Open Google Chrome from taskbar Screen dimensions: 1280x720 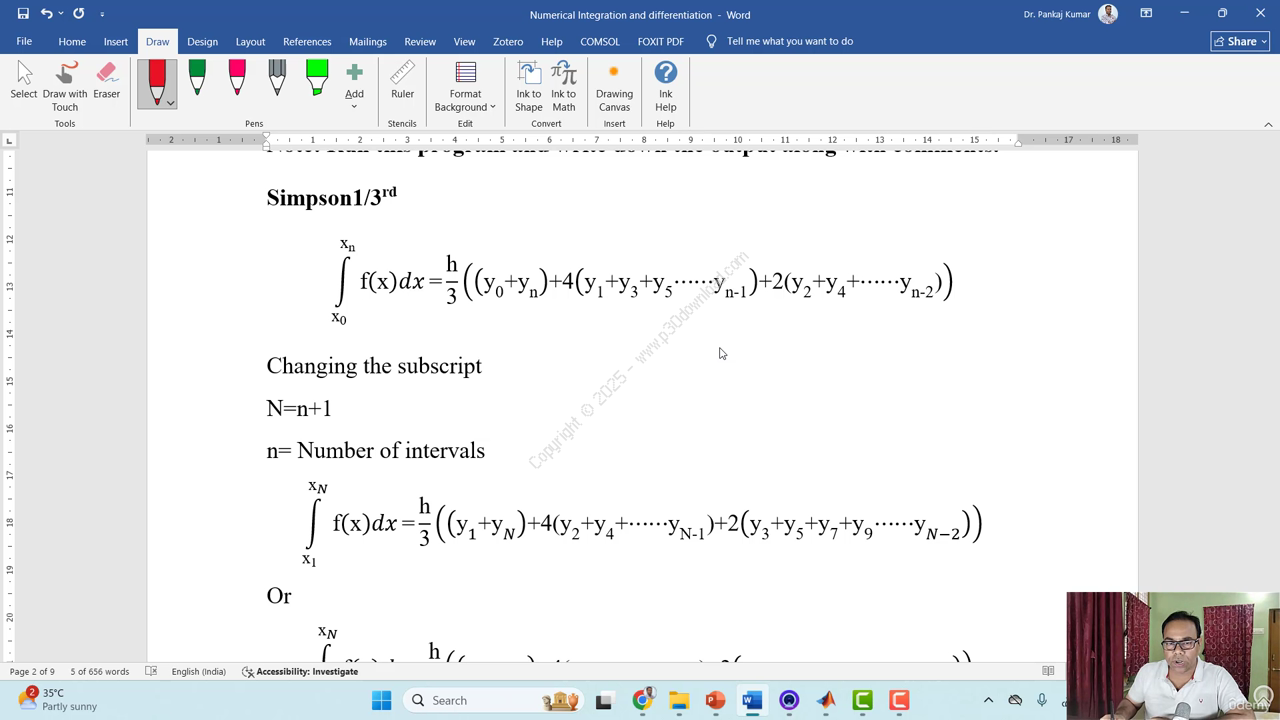(x=643, y=700)
